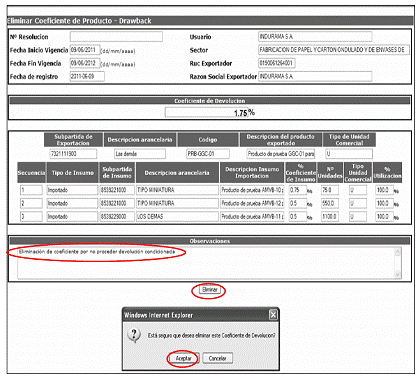This screenshot has height=379, width=420.
Task: Click % Utilizacion field in row 1
Action: pyautogui.click(x=384, y=190)
